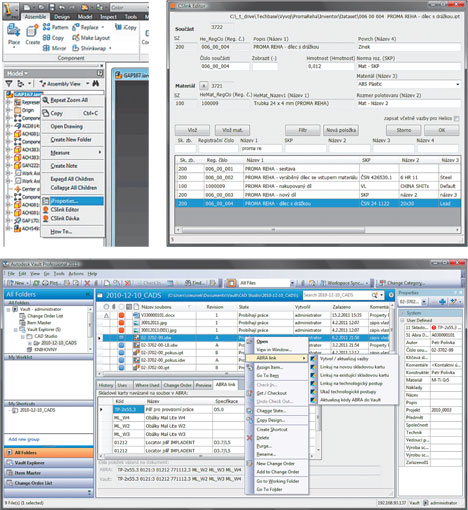Open the Model browser title dropdown
This screenshot has height=510, width=468.
[17, 73]
